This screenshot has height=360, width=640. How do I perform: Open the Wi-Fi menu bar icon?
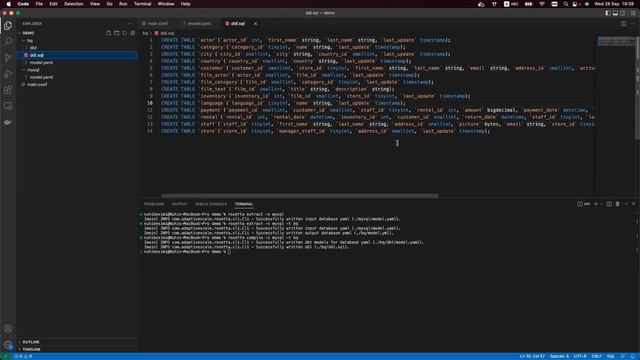[x=542, y=4]
